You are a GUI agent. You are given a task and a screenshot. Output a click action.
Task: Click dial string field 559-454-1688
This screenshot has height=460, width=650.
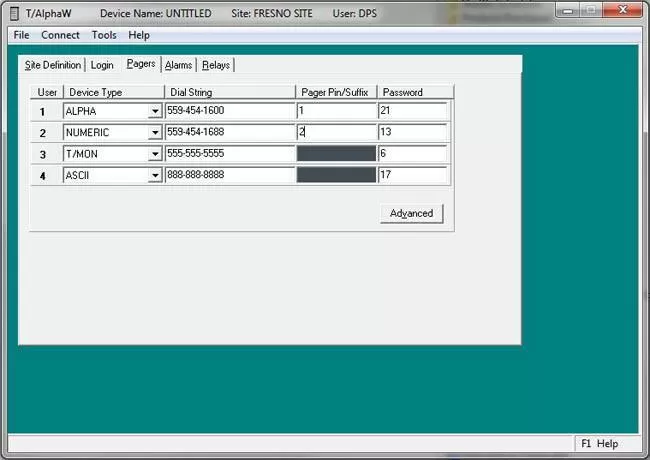[230, 132]
